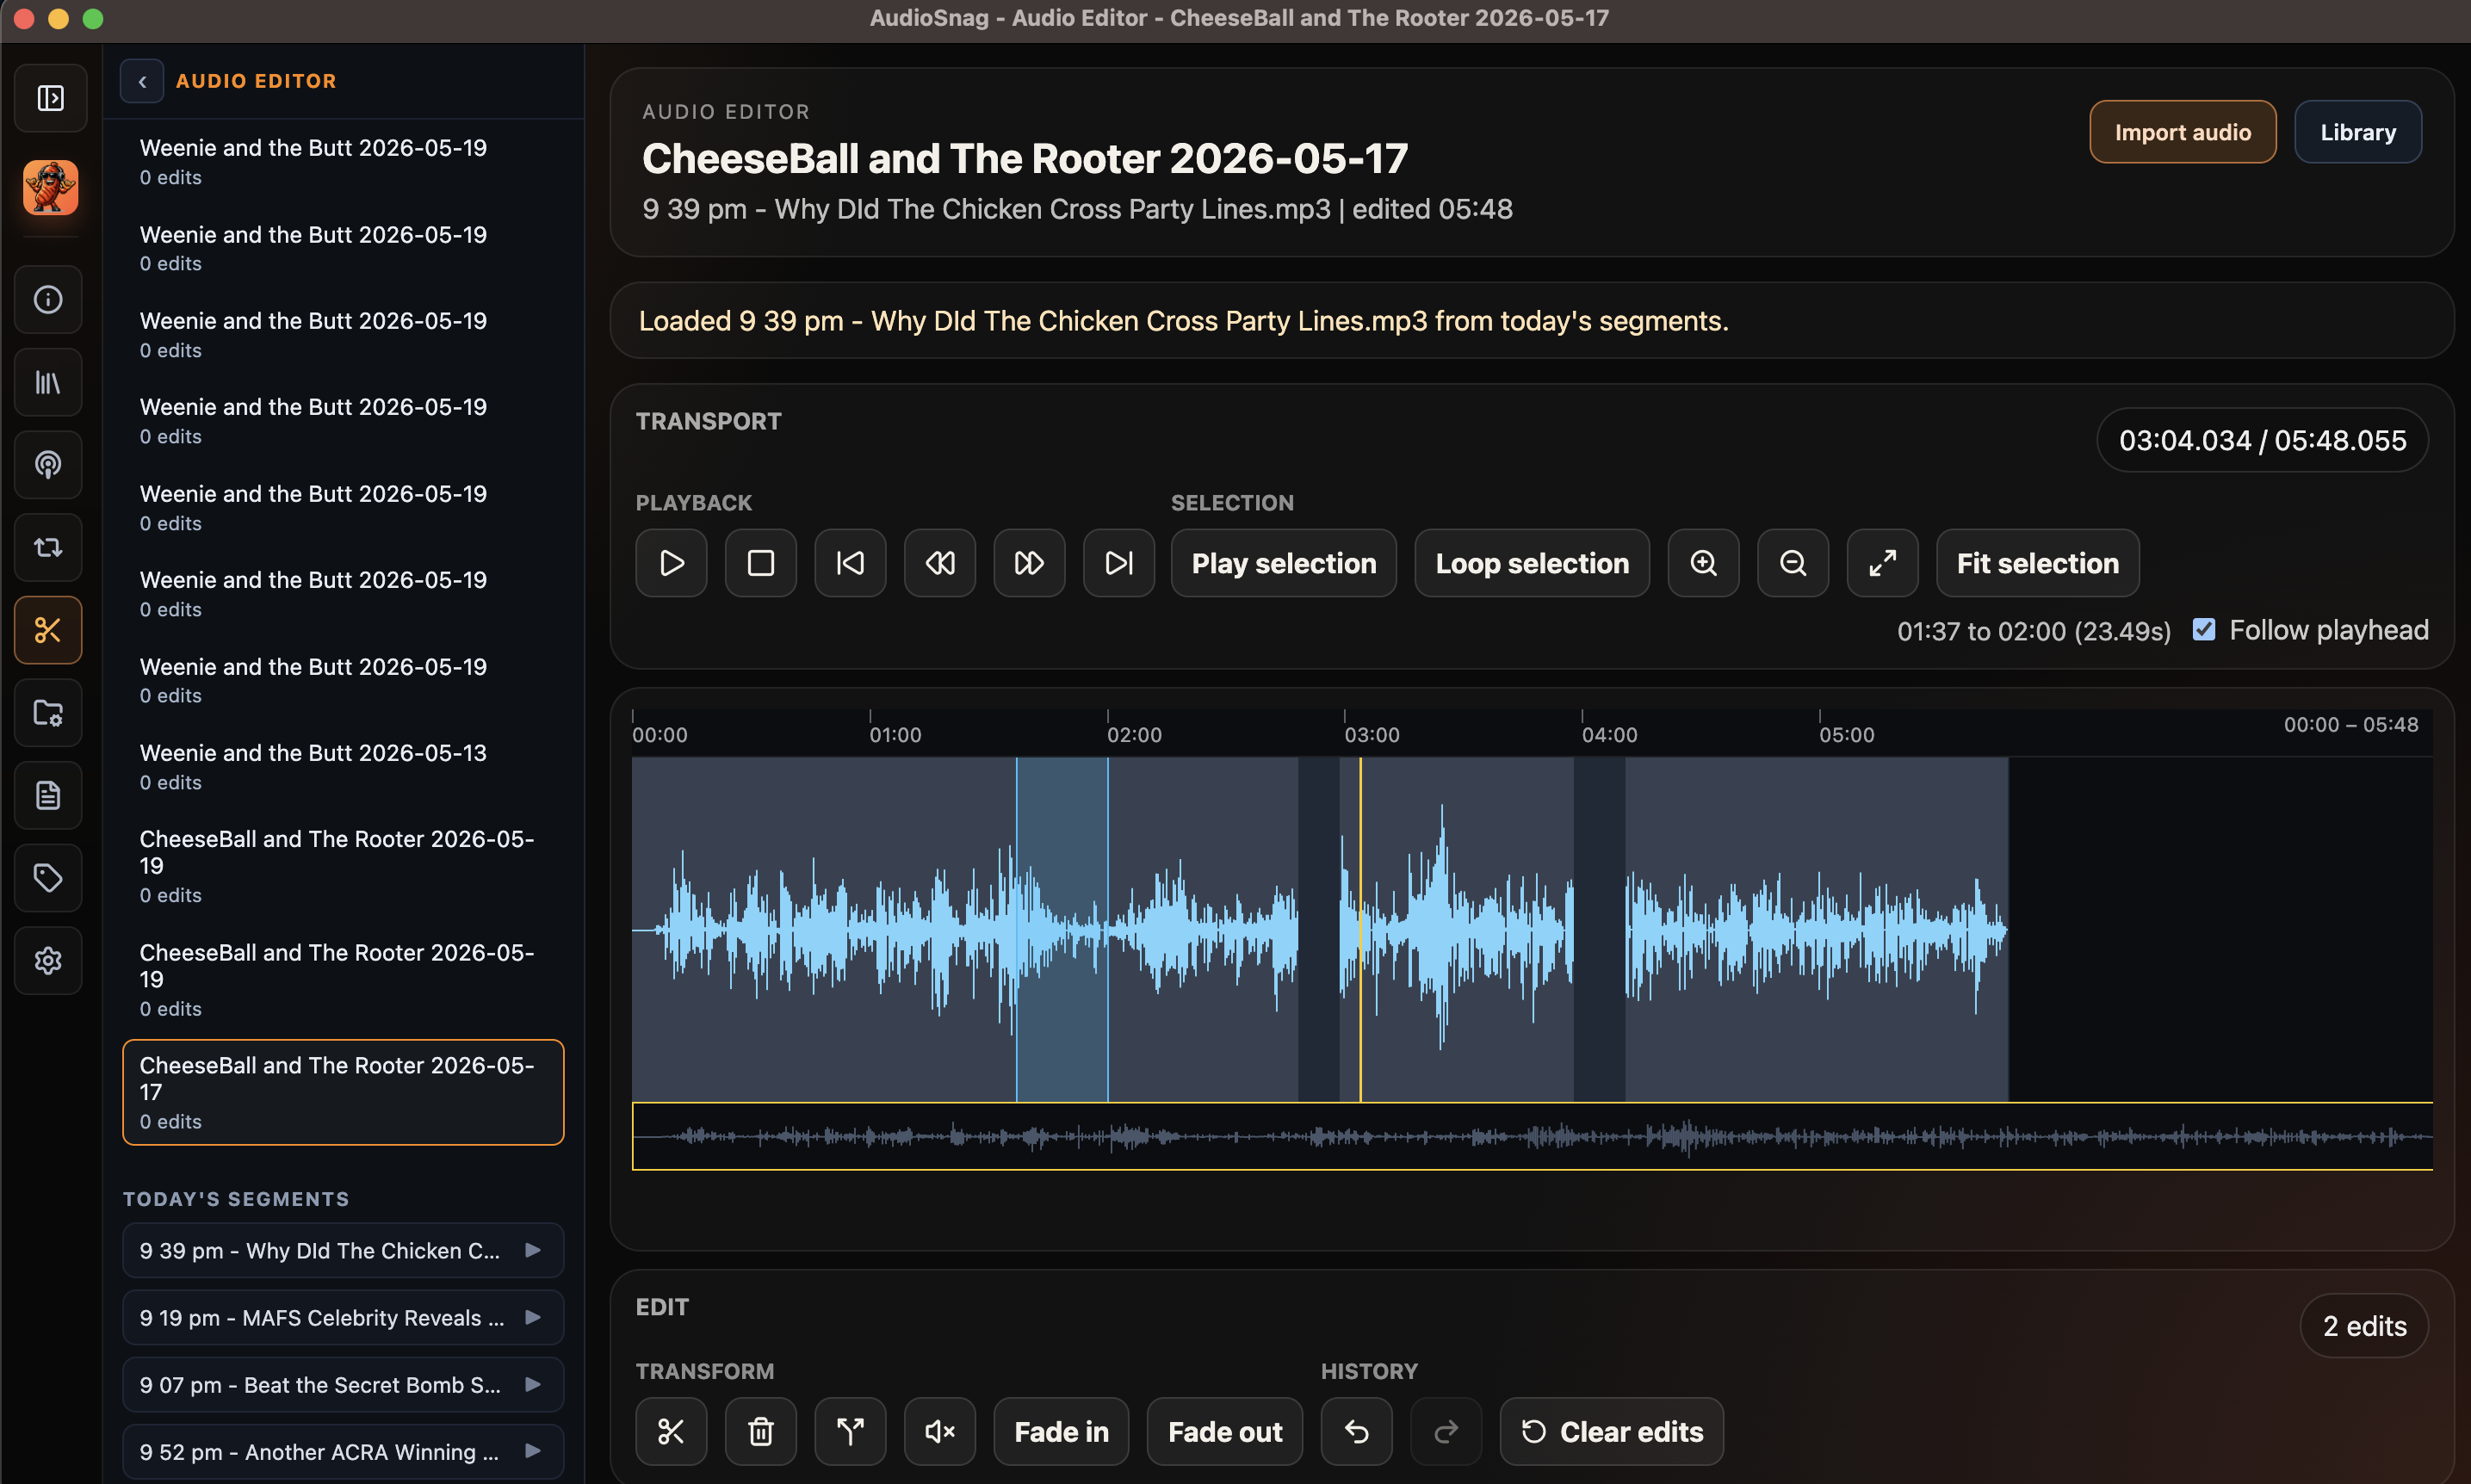Expand waveform to full view
Image resolution: width=2471 pixels, height=1484 pixels.
pos(1883,563)
